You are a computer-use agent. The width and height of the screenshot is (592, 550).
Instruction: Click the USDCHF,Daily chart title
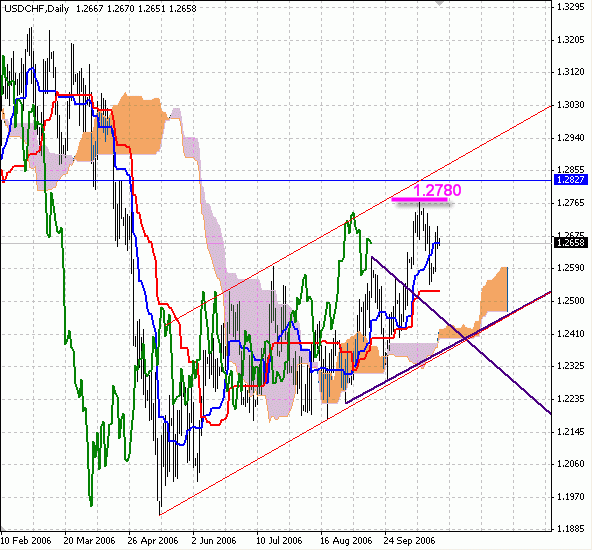point(37,8)
